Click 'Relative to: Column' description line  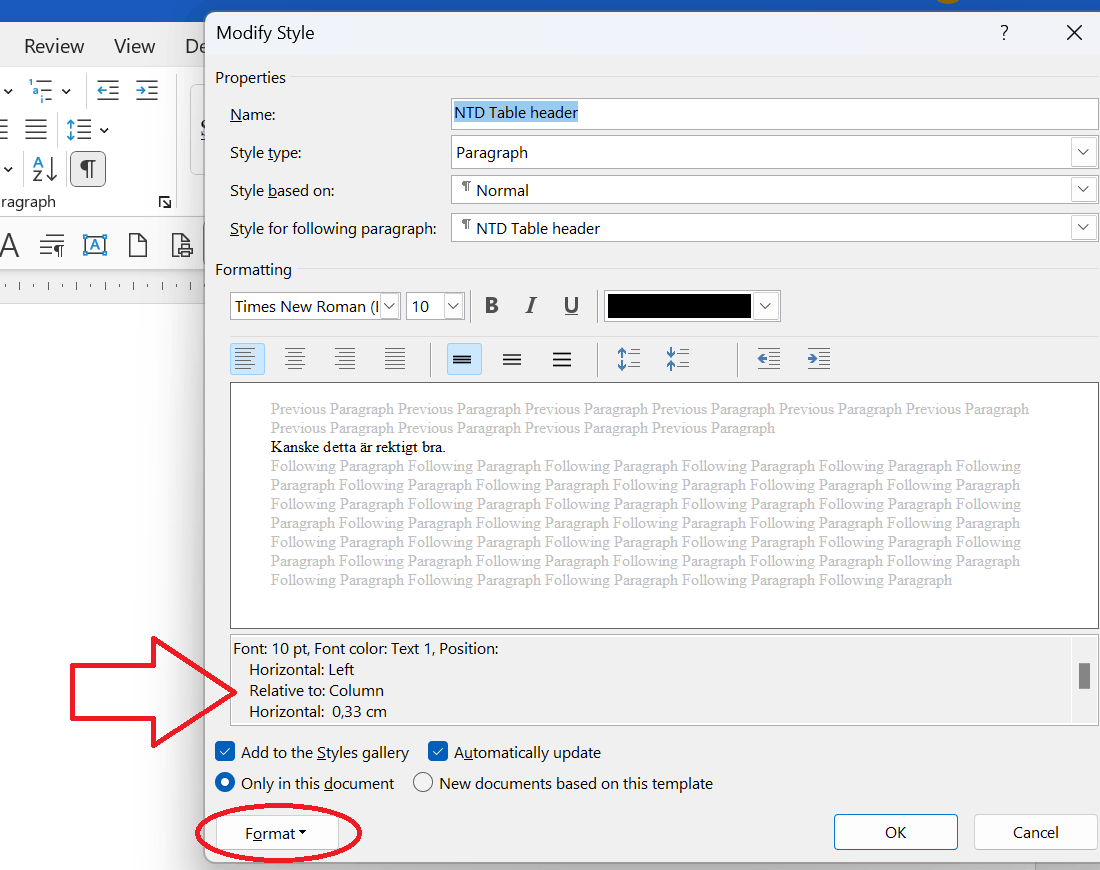coord(316,690)
